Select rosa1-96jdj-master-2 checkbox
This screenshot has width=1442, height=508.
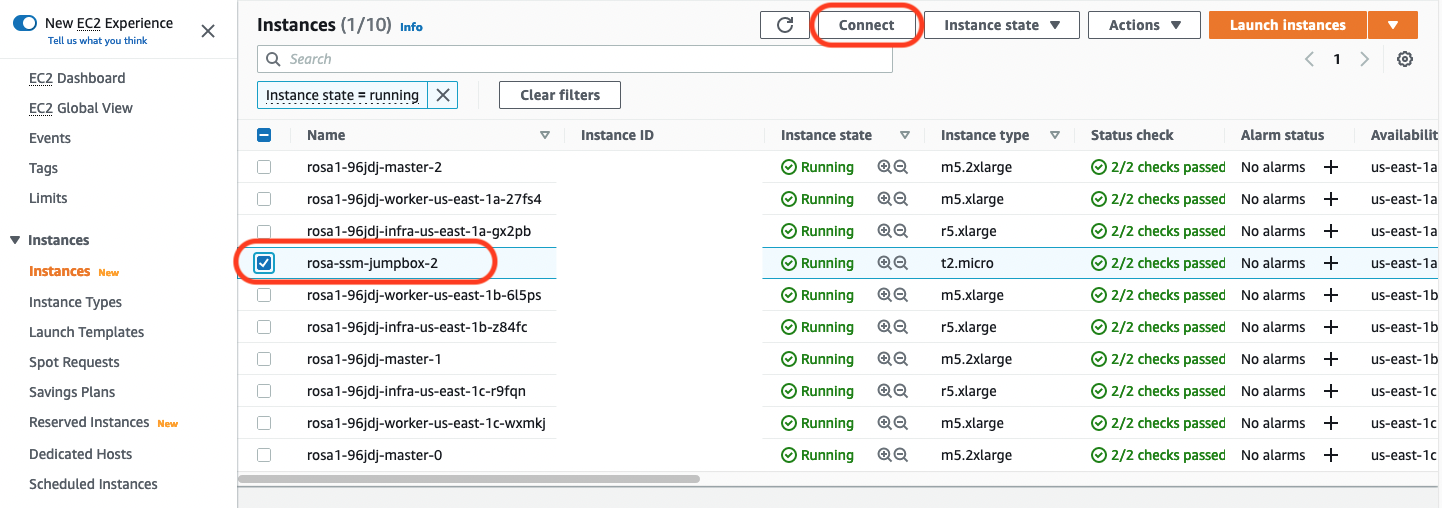point(264,167)
